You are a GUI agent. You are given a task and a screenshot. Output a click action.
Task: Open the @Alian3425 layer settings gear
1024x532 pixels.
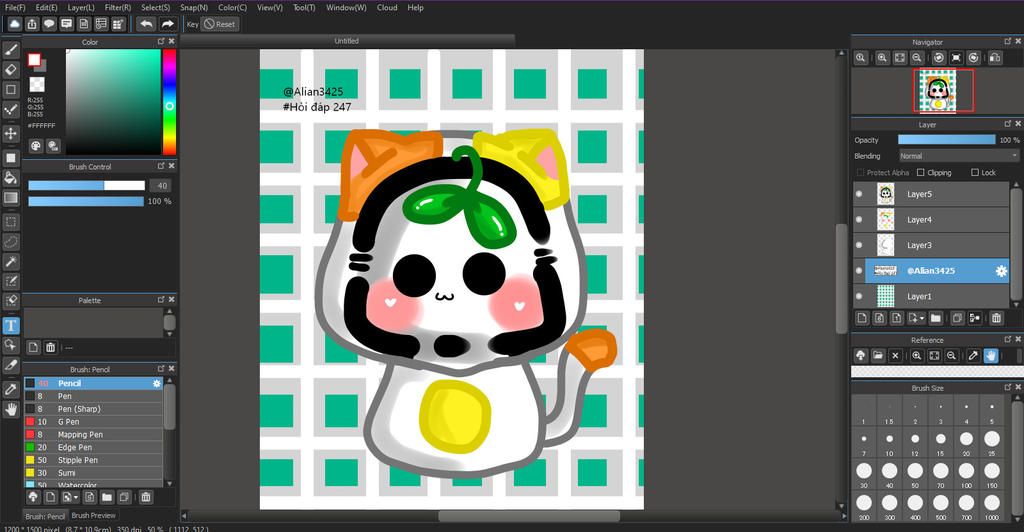1001,271
